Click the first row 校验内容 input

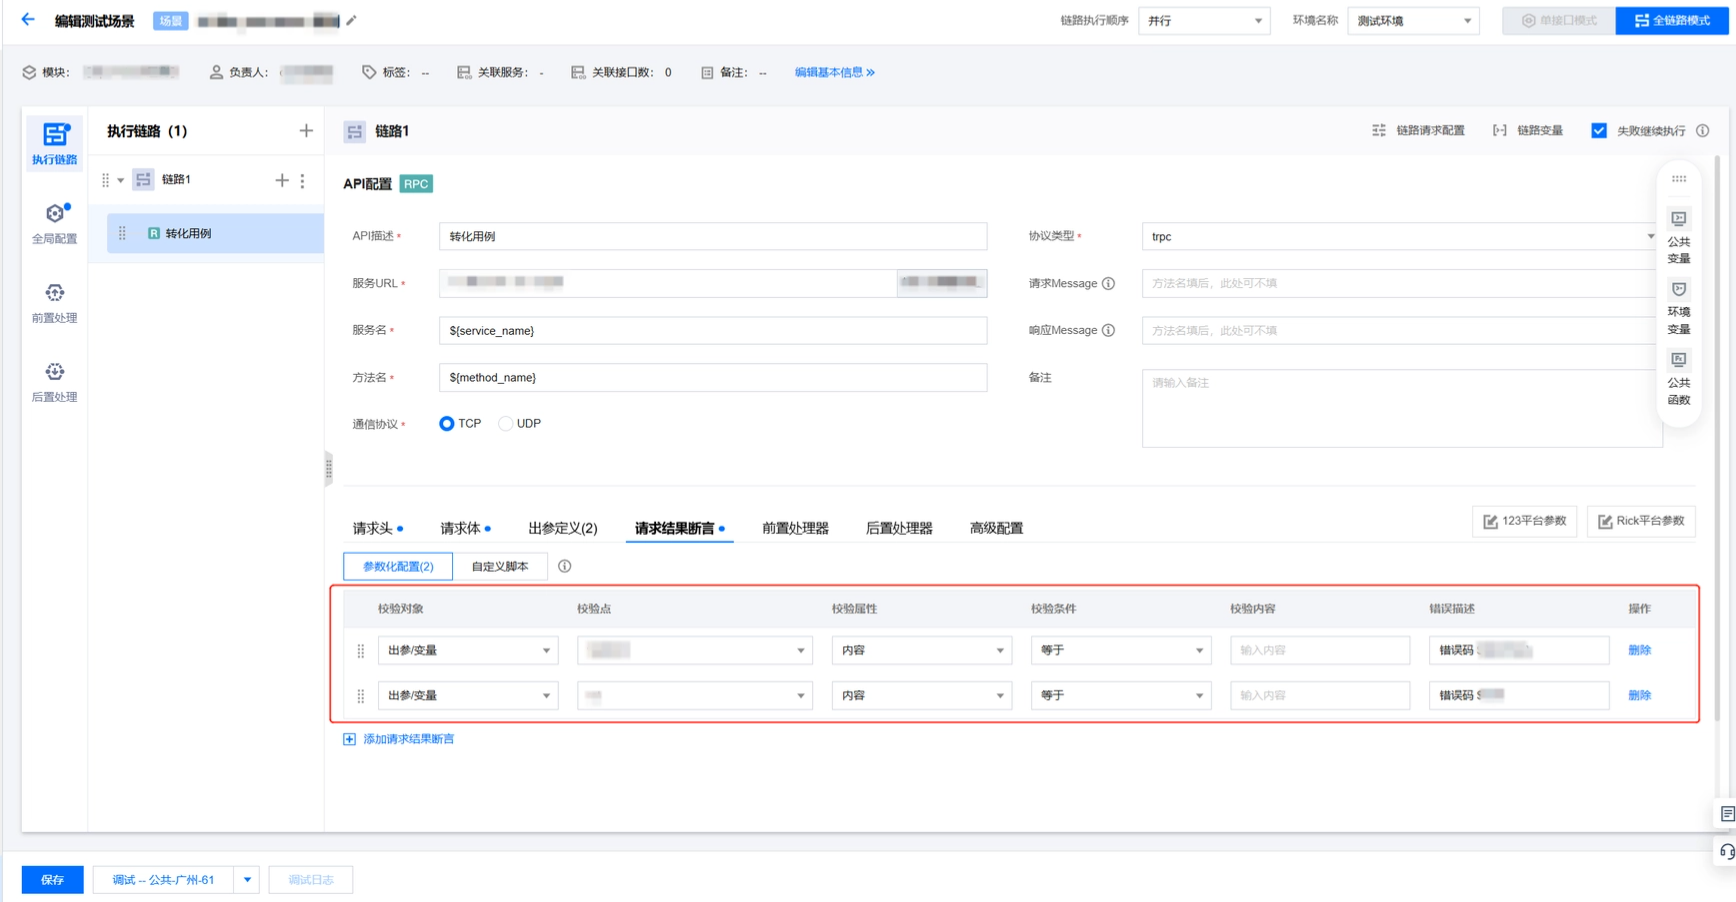pyautogui.click(x=1319, y=651)
